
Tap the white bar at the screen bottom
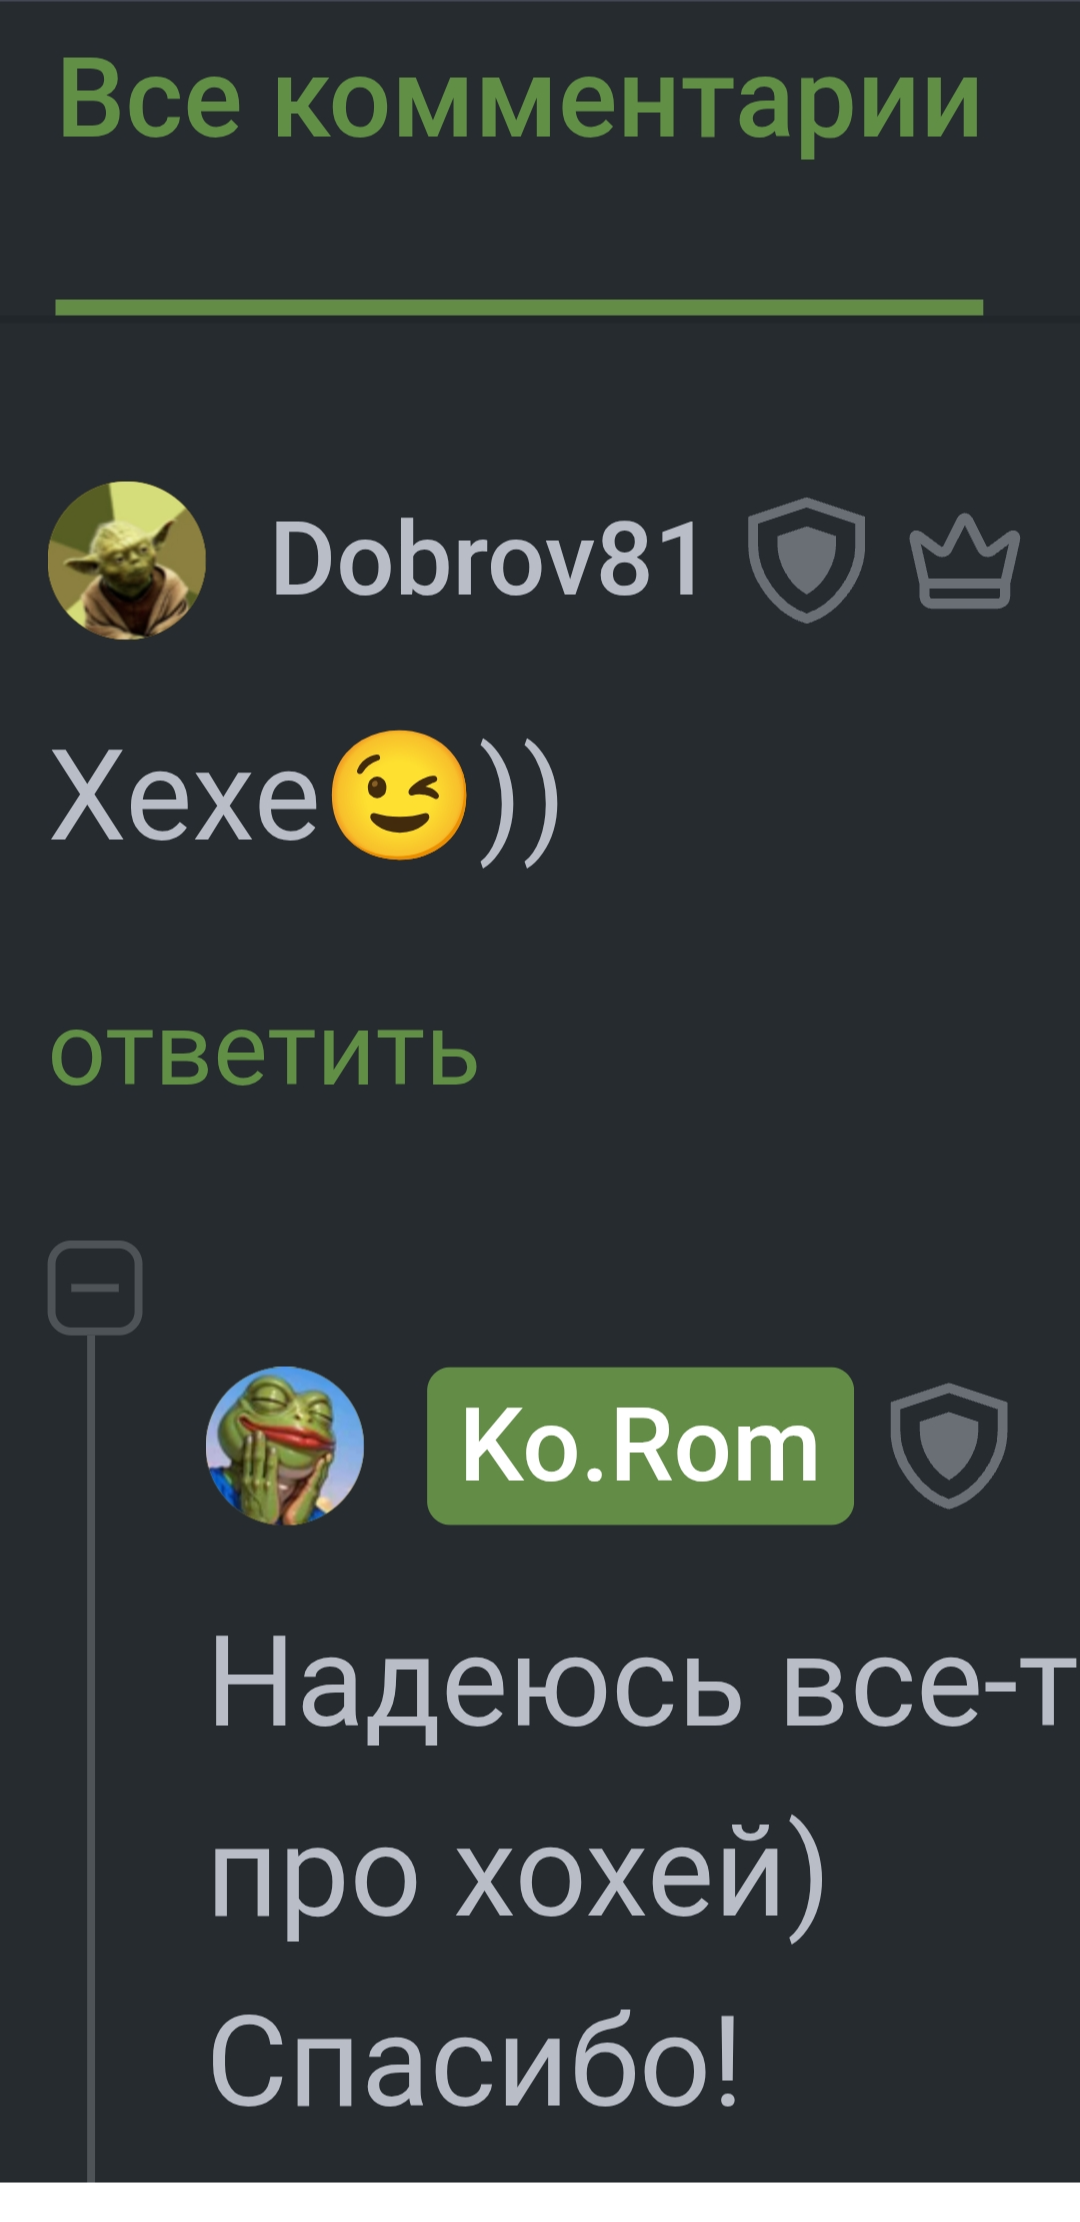pos(540,2202)
